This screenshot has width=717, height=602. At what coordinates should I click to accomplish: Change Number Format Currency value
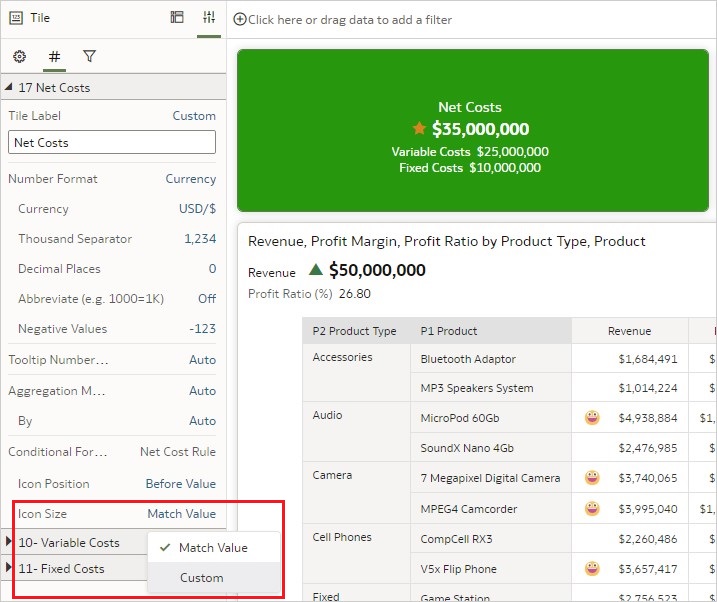(190, 179)
